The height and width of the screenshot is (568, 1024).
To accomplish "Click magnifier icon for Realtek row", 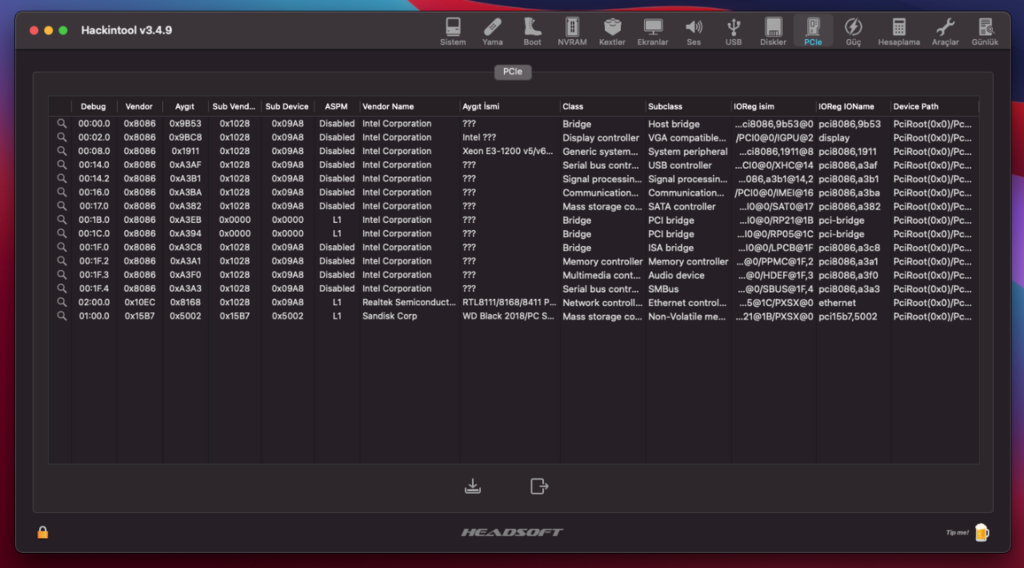I will 61,302.
